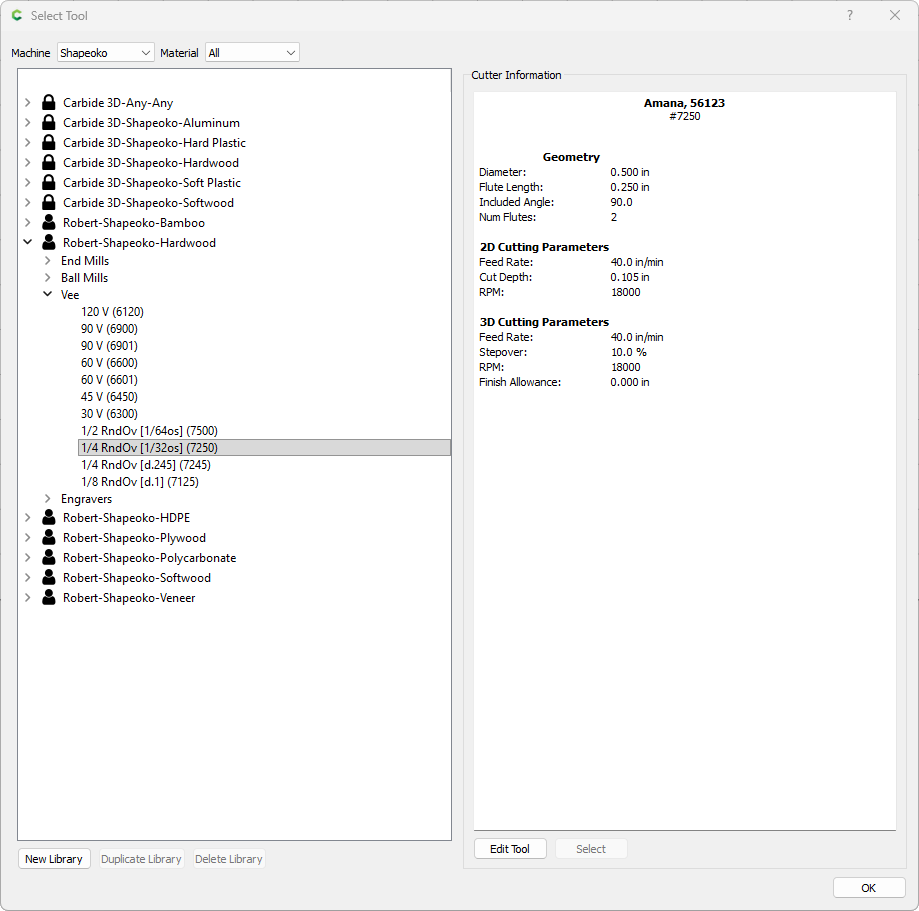919x911 pixels.
Task: Open the Machine dropdown set to Shapeoko
Action: pos(105,53)
